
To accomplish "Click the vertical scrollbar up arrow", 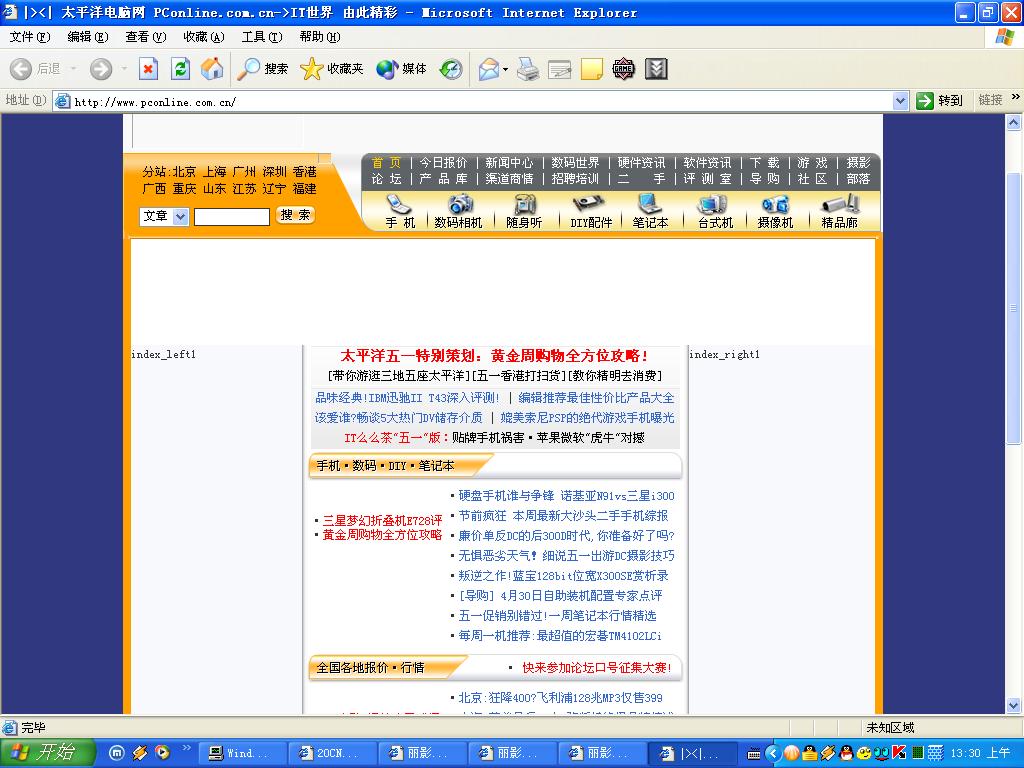I will [1014, 122].
